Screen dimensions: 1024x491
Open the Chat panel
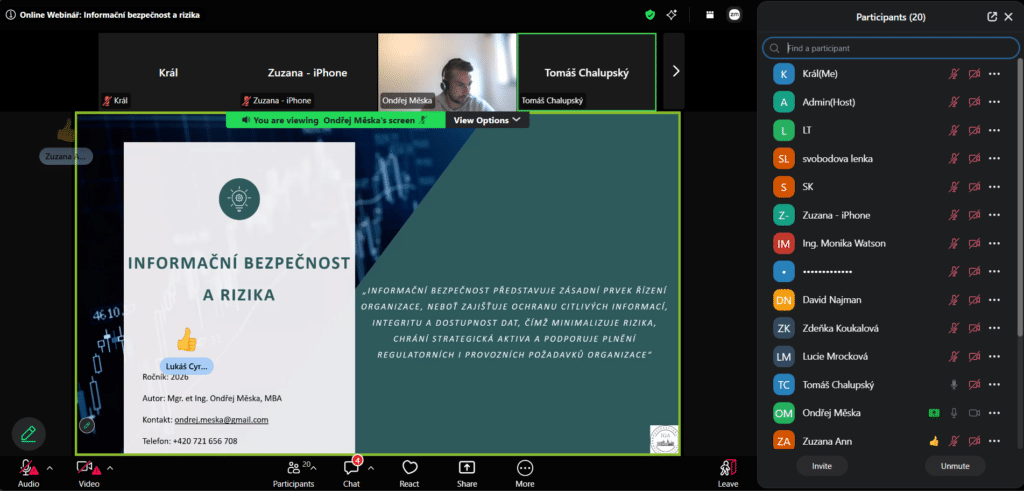pos(351,473)
